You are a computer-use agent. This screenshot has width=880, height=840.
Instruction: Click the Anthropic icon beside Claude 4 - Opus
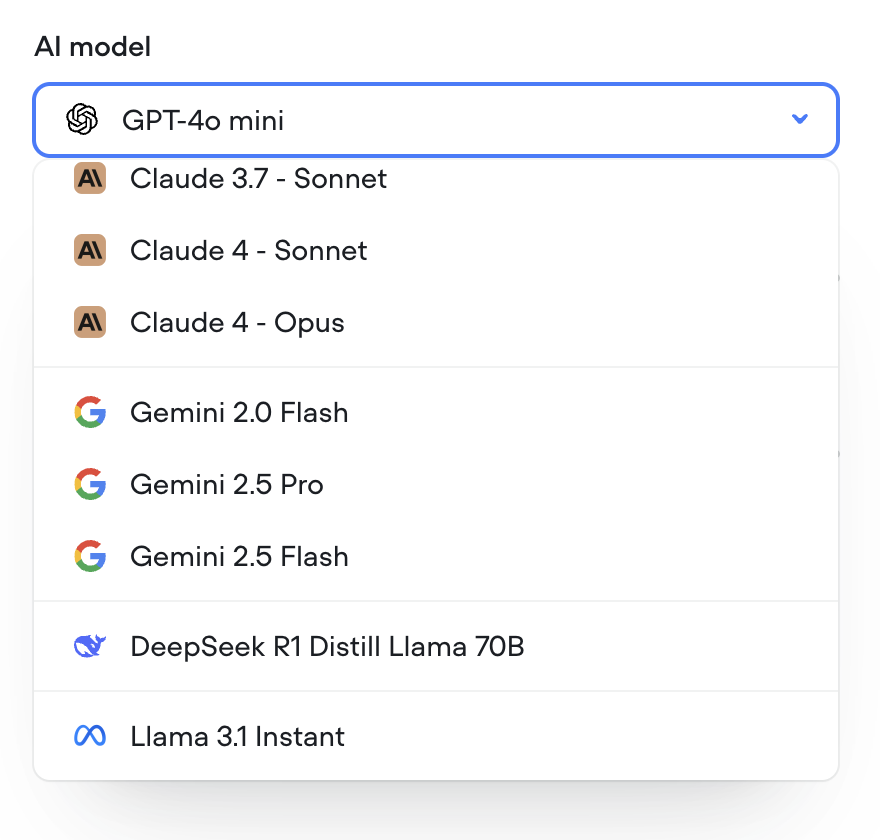coord(89,322)
